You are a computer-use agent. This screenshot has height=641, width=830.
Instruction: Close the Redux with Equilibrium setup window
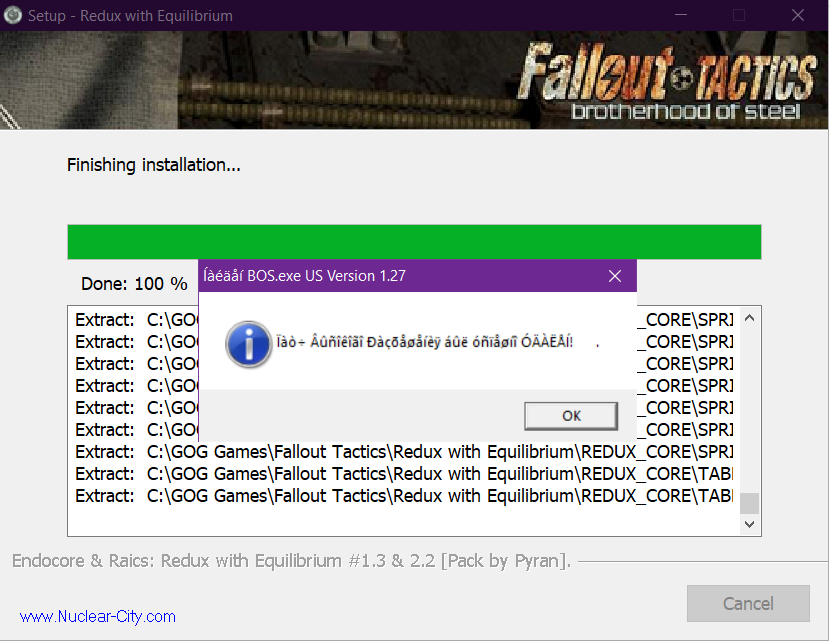(x=798, y=15)
